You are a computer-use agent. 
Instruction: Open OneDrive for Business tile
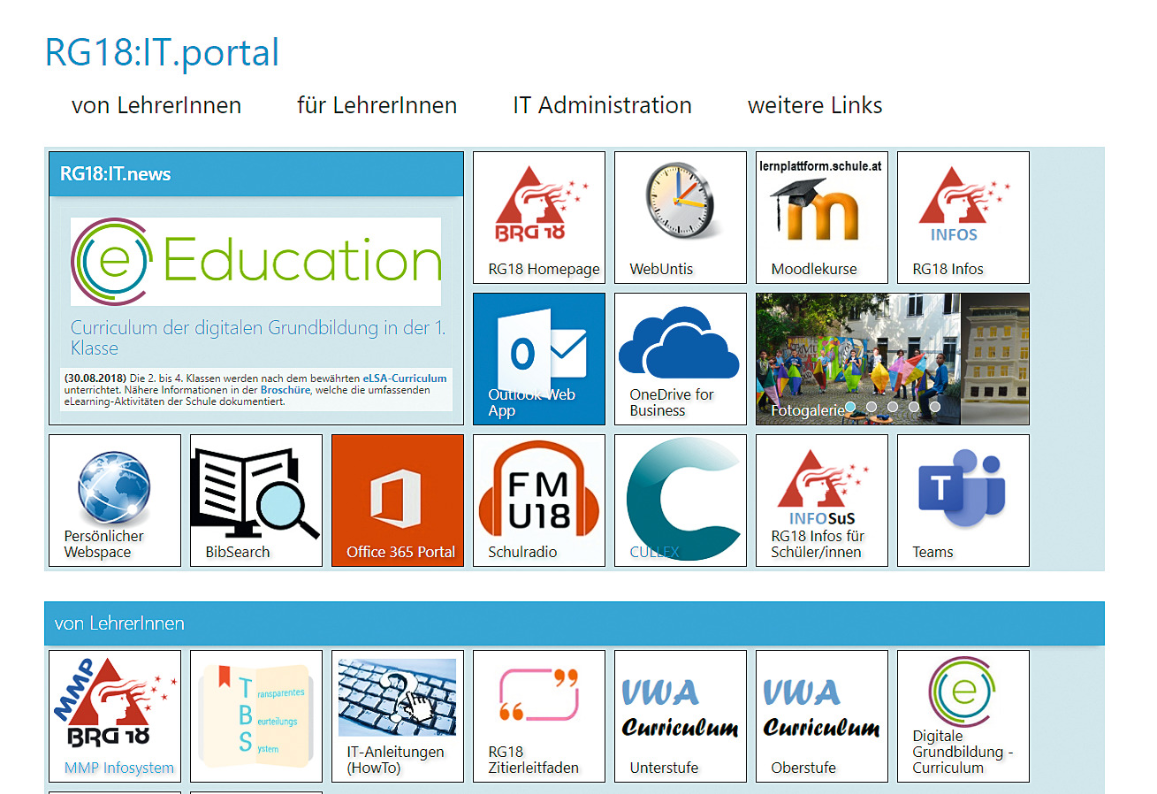click(680, 359)
